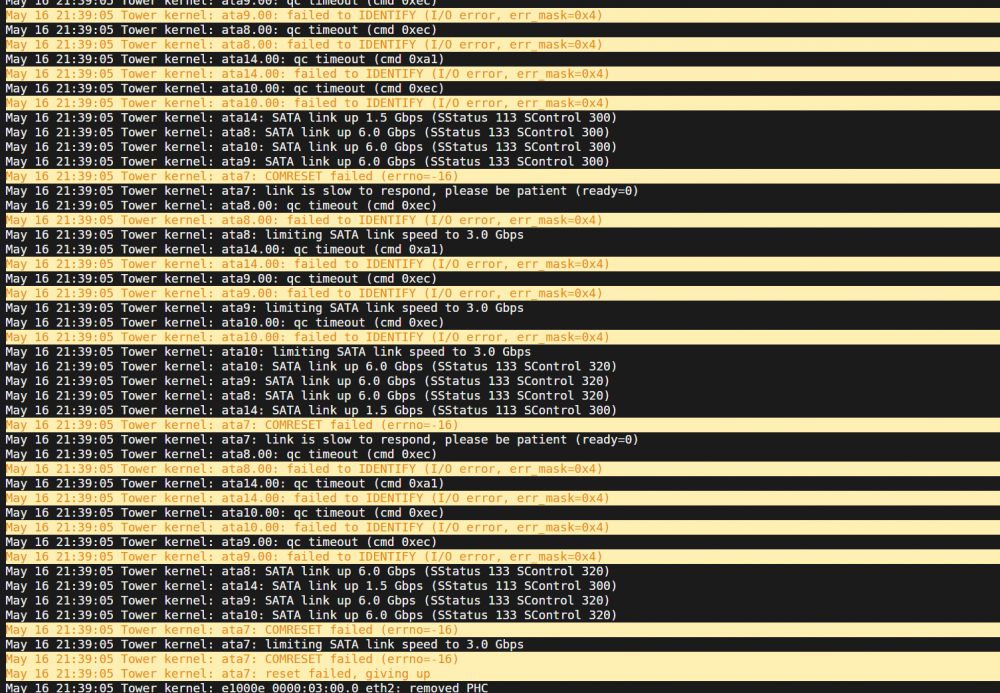The width and height of the screenshot is (1000, 693).
Task: Select highlighted 'ata7: reset failed, giving up' line
Action: (x=503, y=674)
